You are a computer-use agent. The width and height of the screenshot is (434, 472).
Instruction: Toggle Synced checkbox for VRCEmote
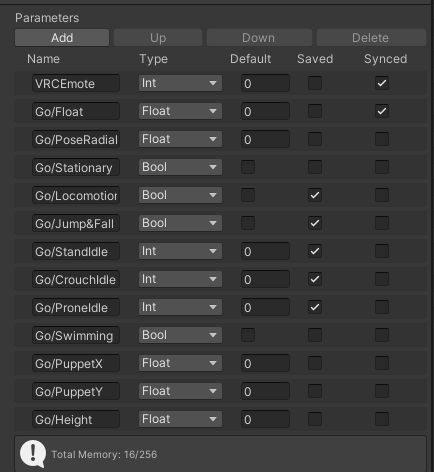[x=382, y=83]
